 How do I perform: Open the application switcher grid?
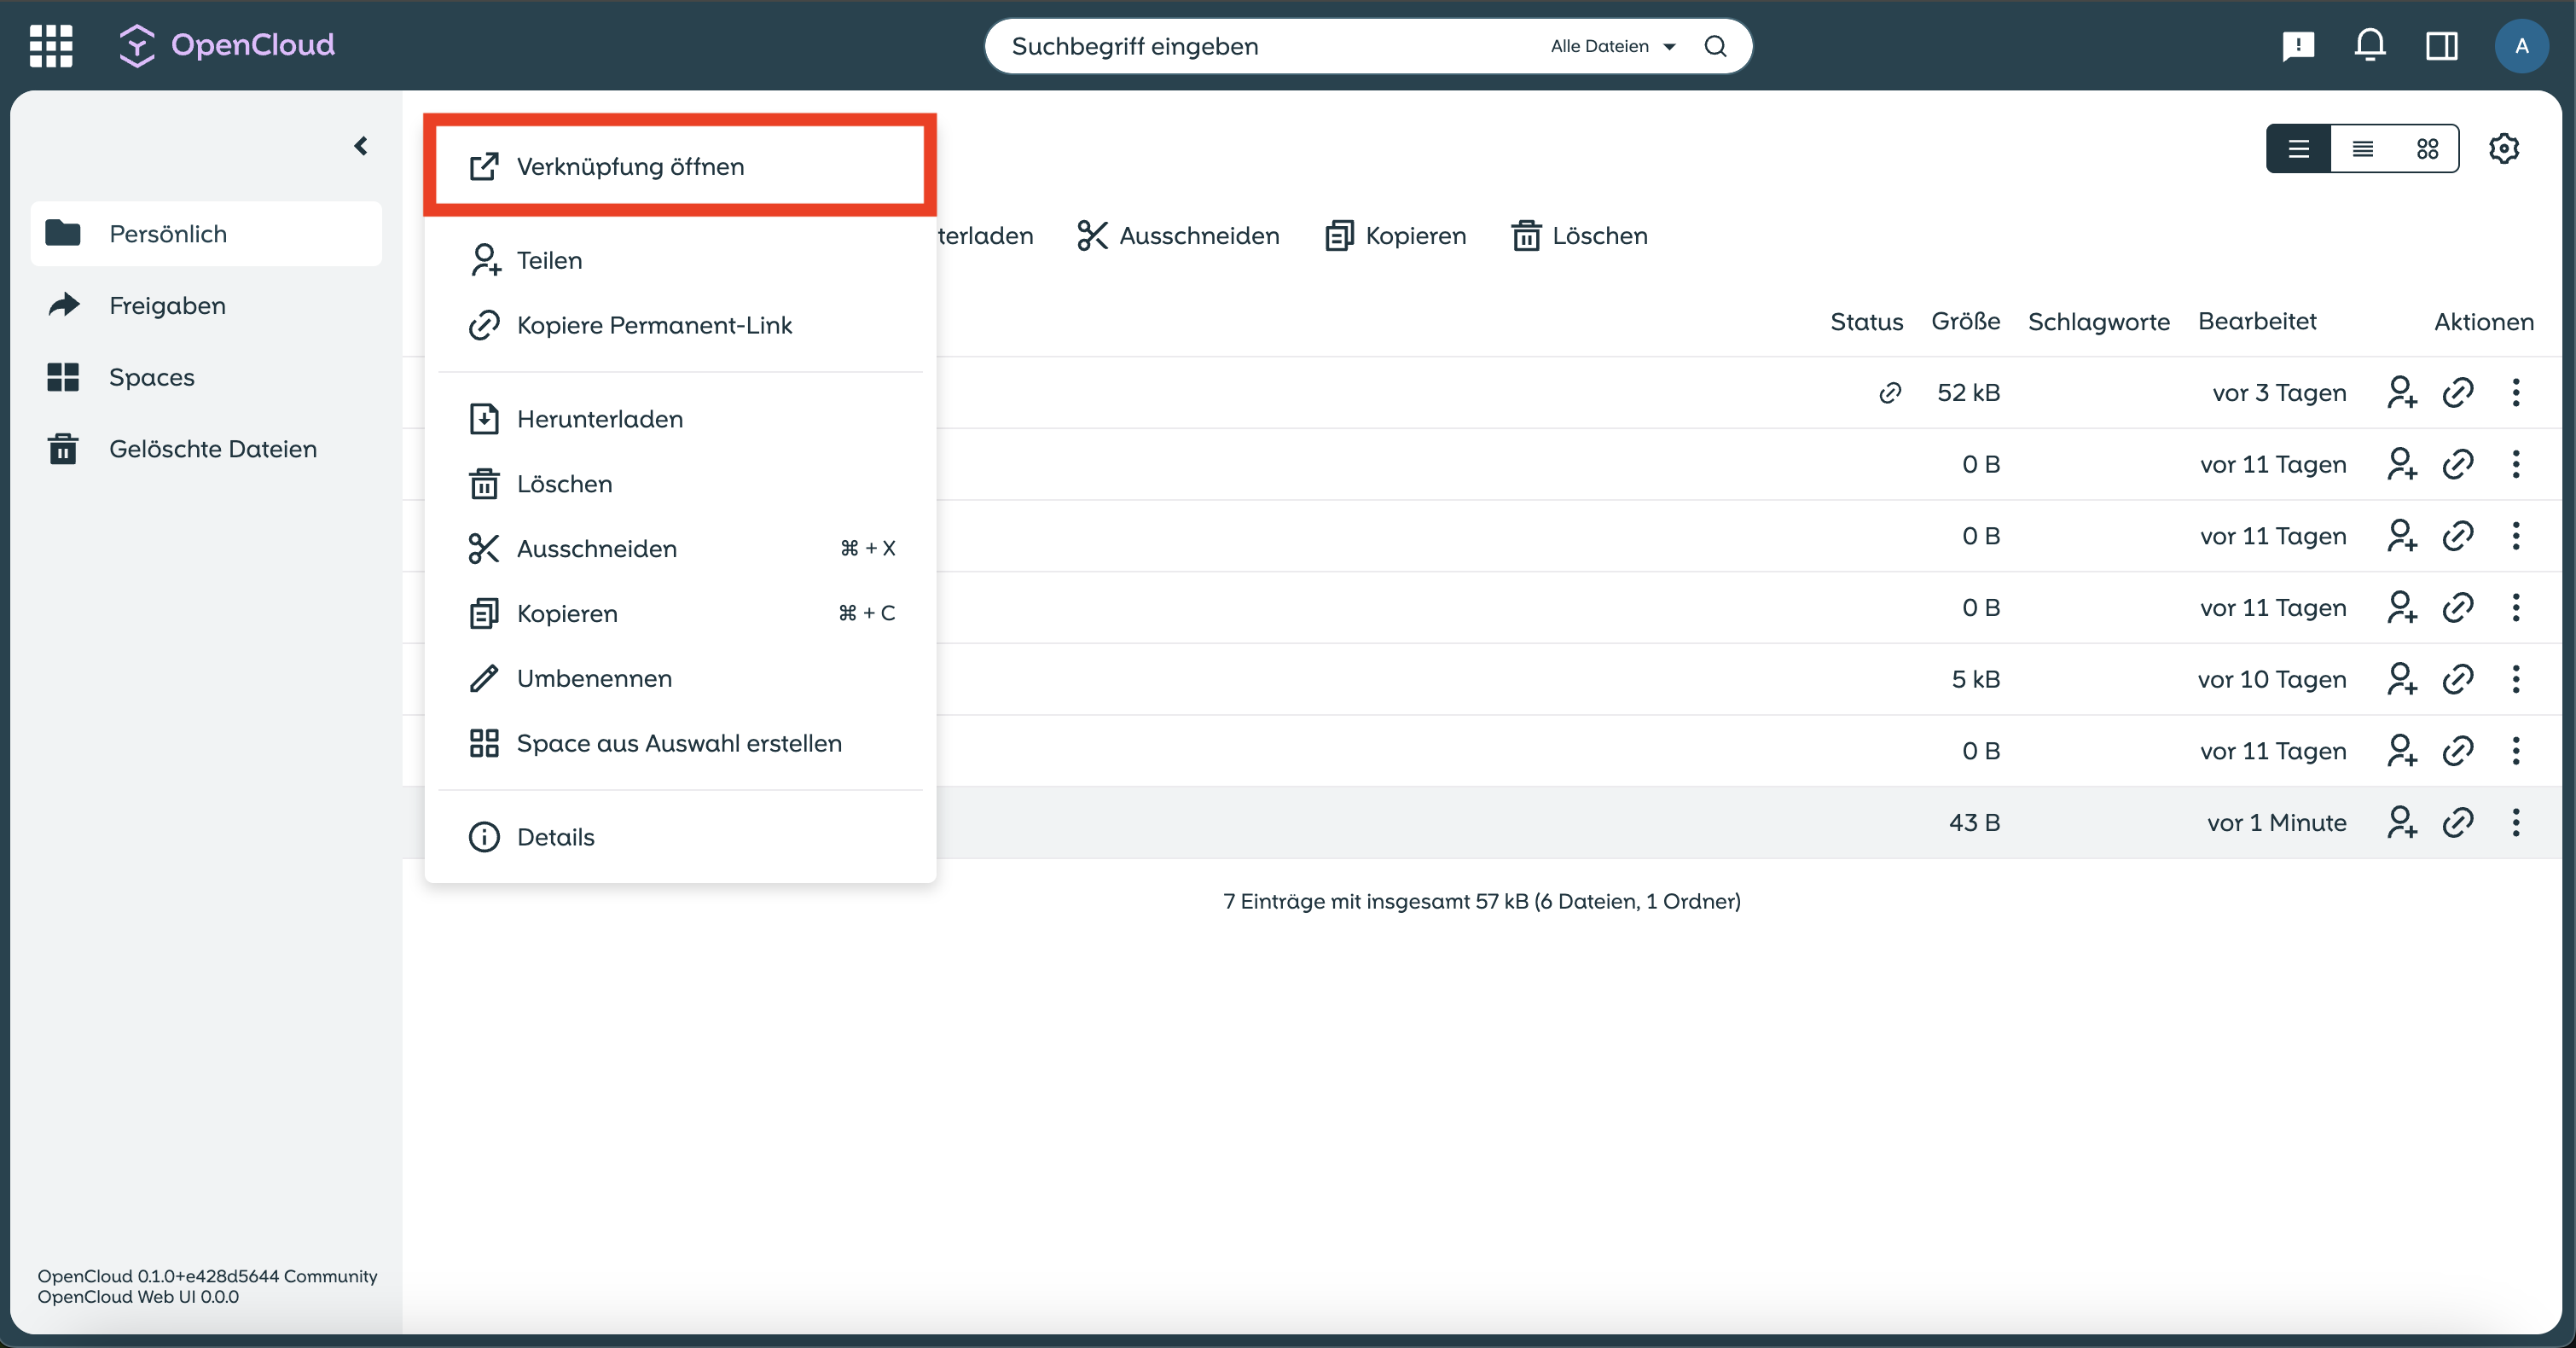[x=51, y=46]
